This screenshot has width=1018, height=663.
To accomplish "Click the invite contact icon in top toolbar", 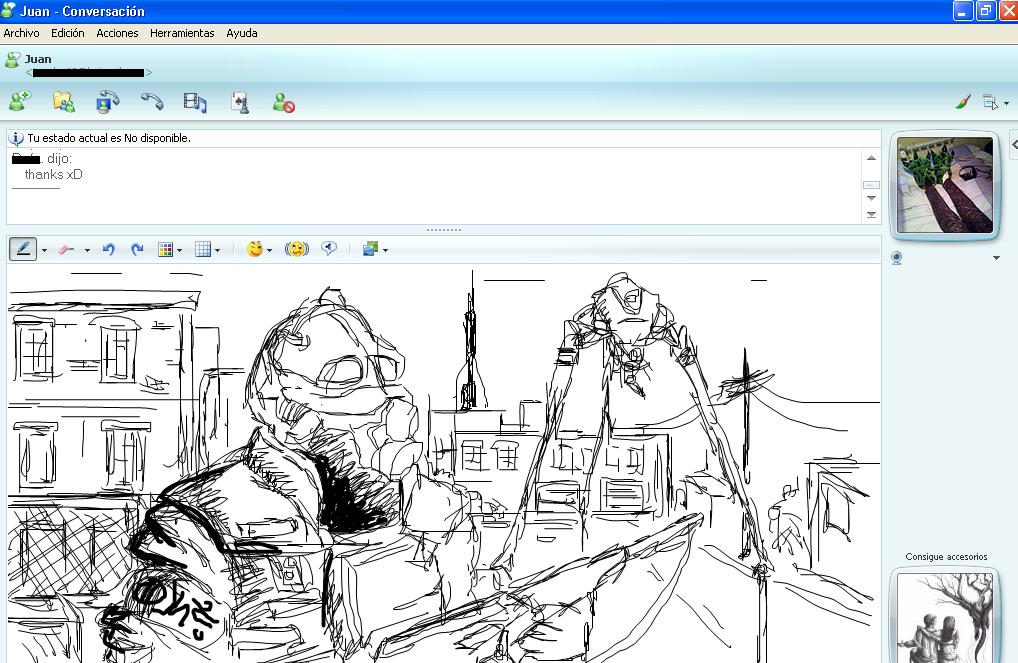I will [x=19, y=101].
